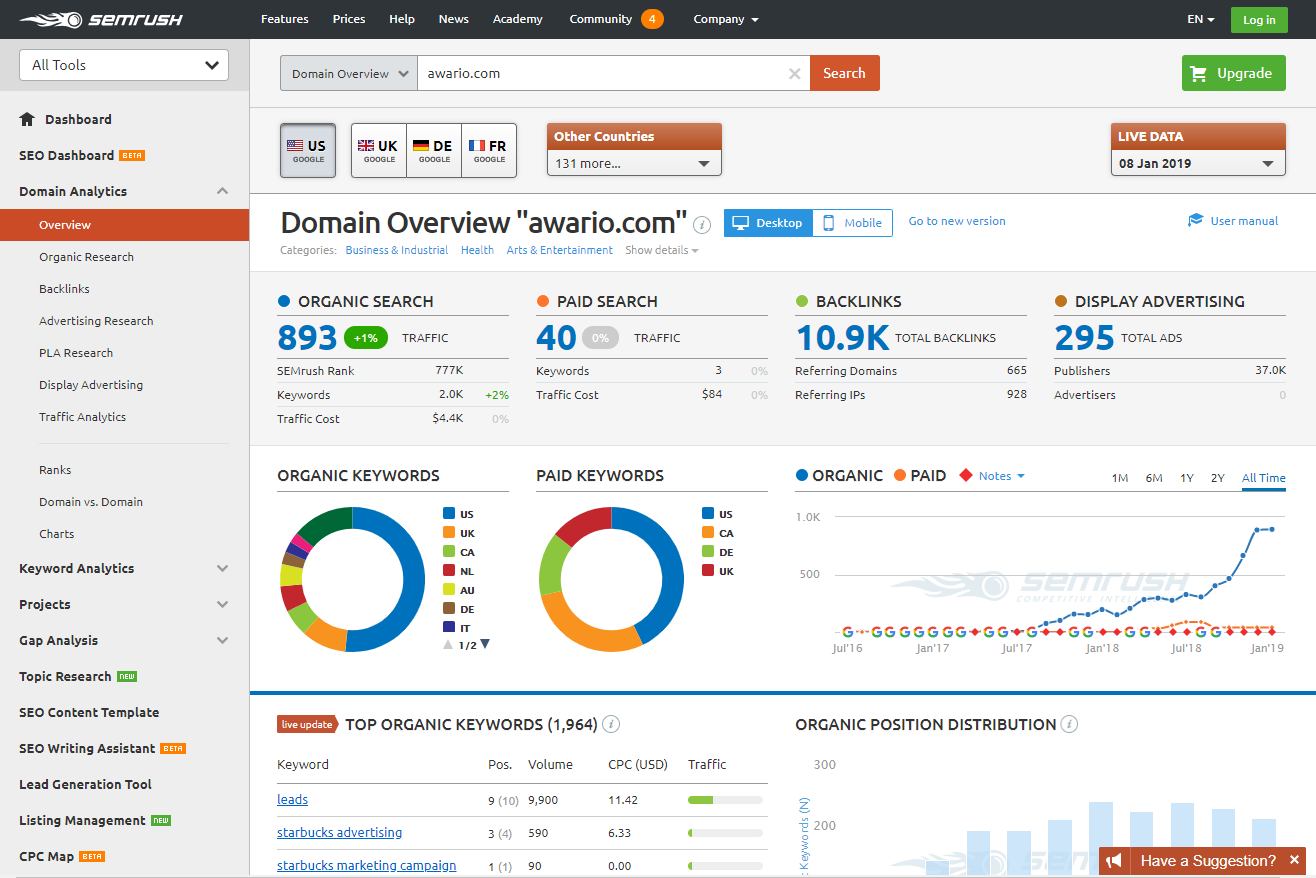
Task: Select the 2Y chart range tab
Action: [1218, 478]
